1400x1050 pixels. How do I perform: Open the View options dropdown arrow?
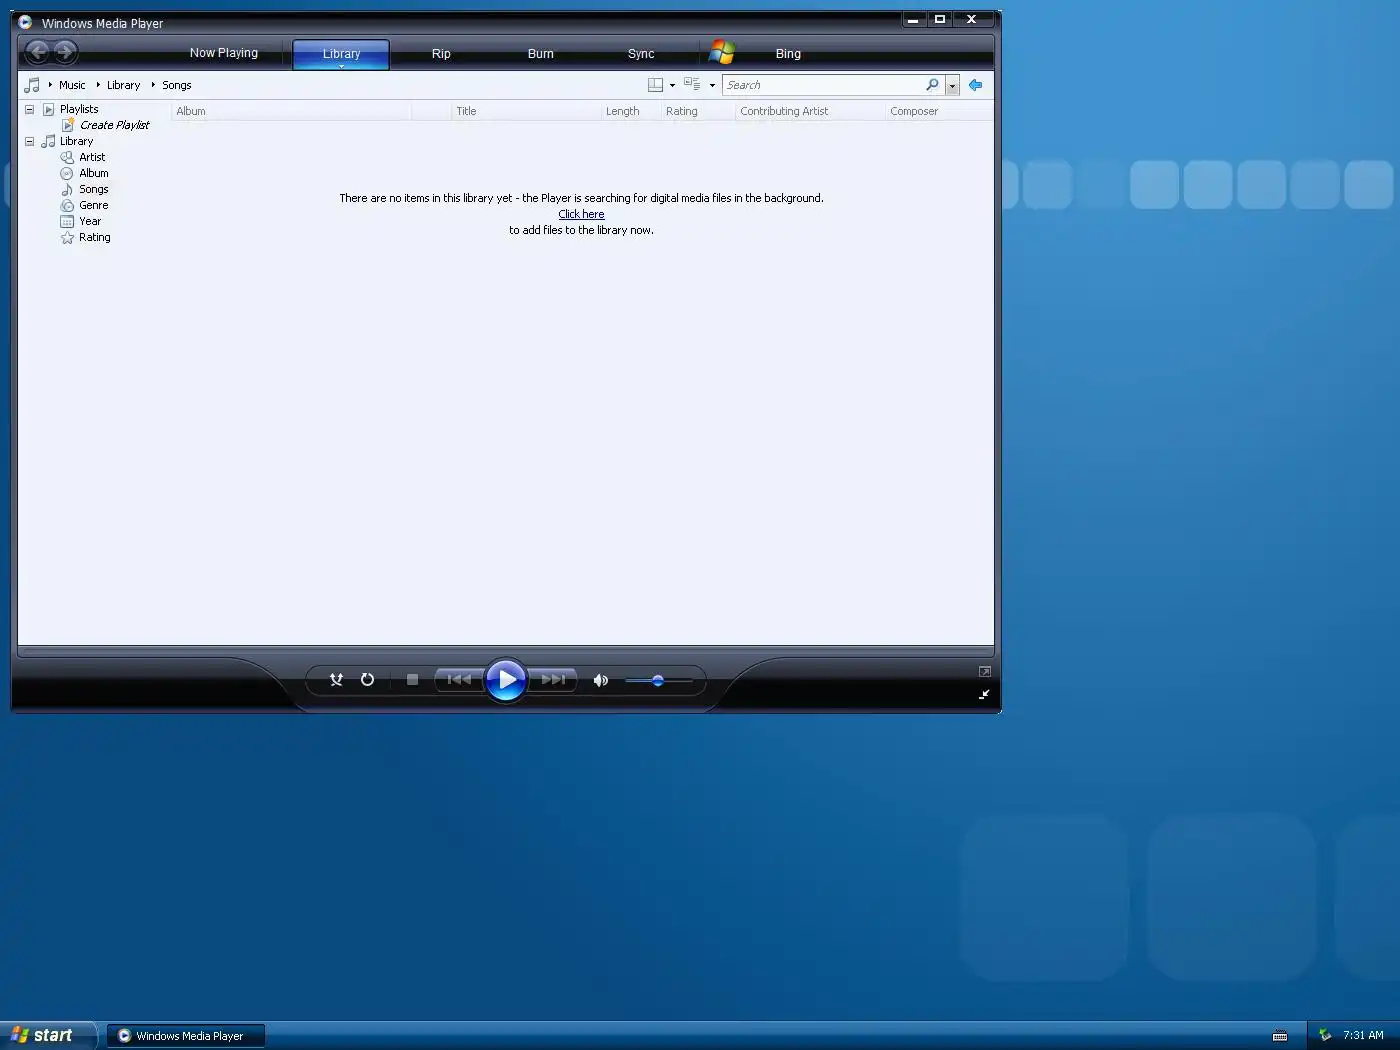[x=712, y=86]
